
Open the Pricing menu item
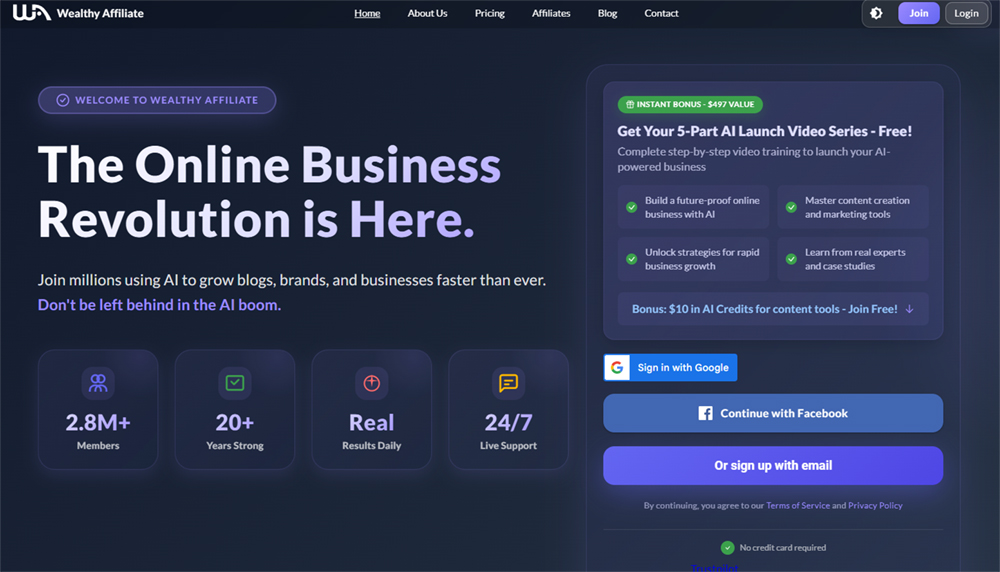[490, 13]
